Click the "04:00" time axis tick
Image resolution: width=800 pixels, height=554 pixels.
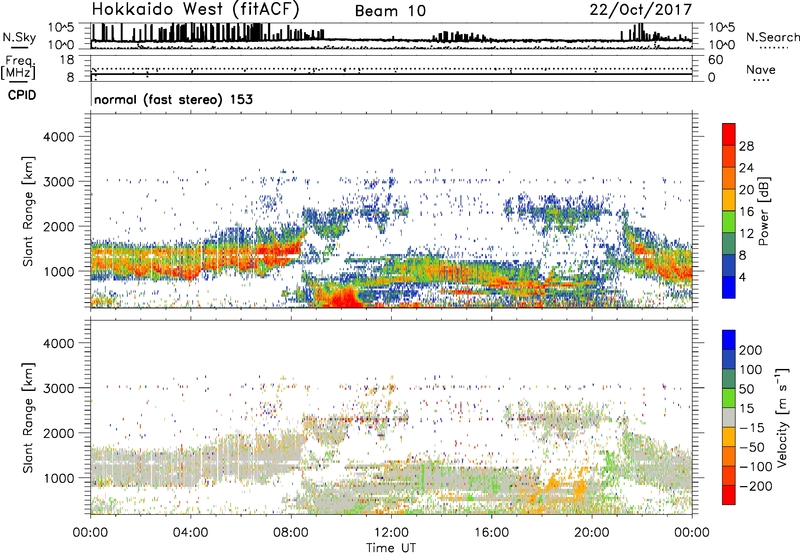click(190, 533)
